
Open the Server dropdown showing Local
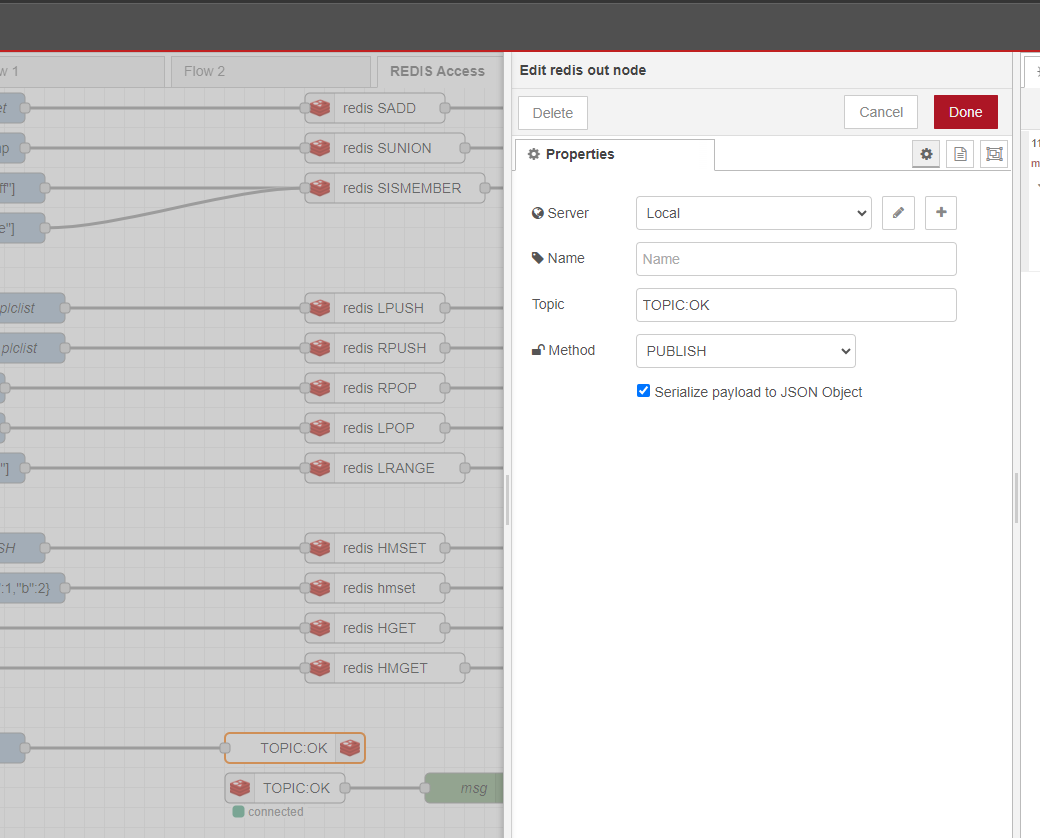click(x=753, y=213)
